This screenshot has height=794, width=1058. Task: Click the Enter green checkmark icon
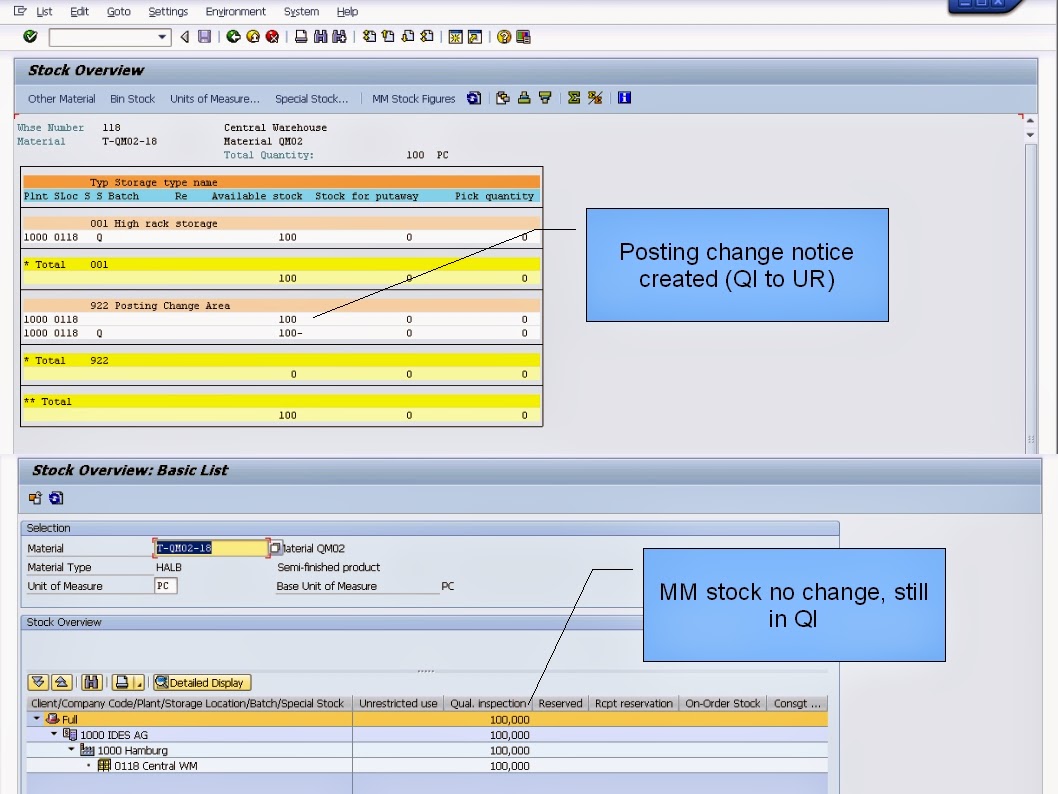pos(31,36)
